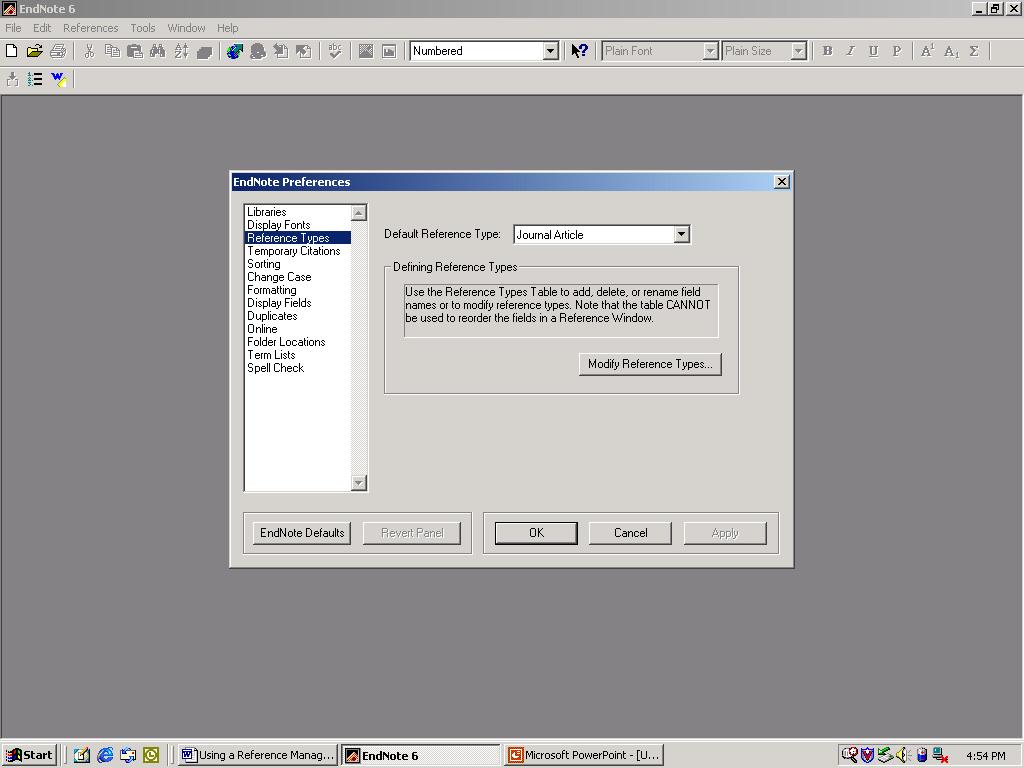
Task: Click the EndNote Defaults button
Action: coord(302,533)
